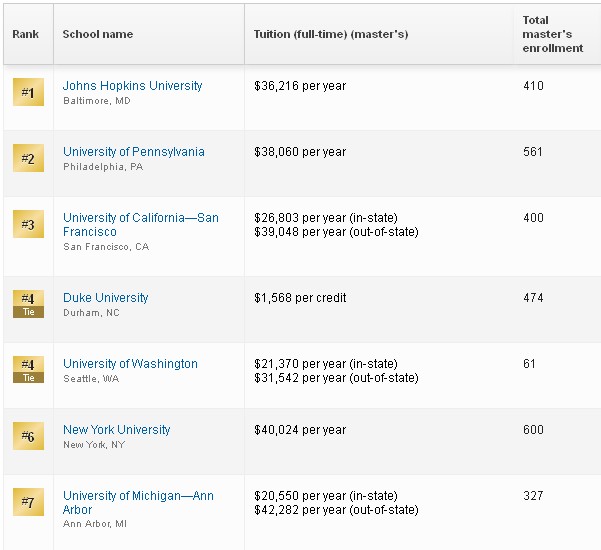Click the Baltimore, MD location text

(97, 101)
